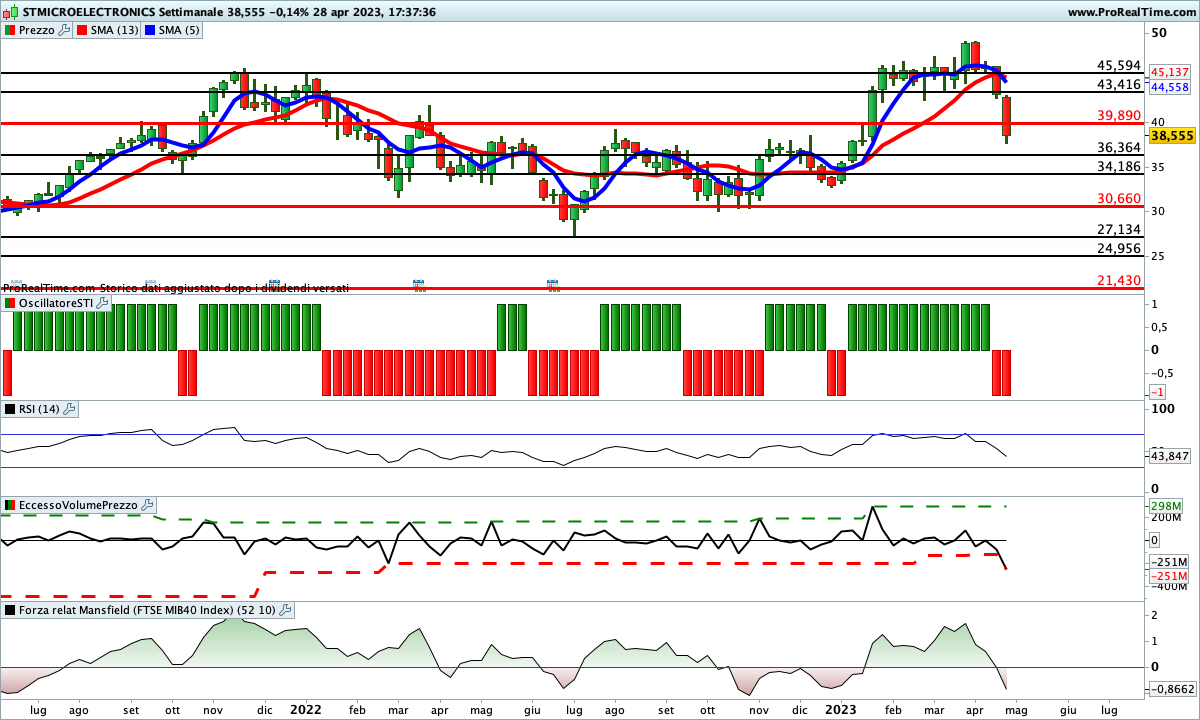This screenshot has height=720, width=1200.
Task: Click the OscillatoreSTI value label -1
Action: point(1157,392)
